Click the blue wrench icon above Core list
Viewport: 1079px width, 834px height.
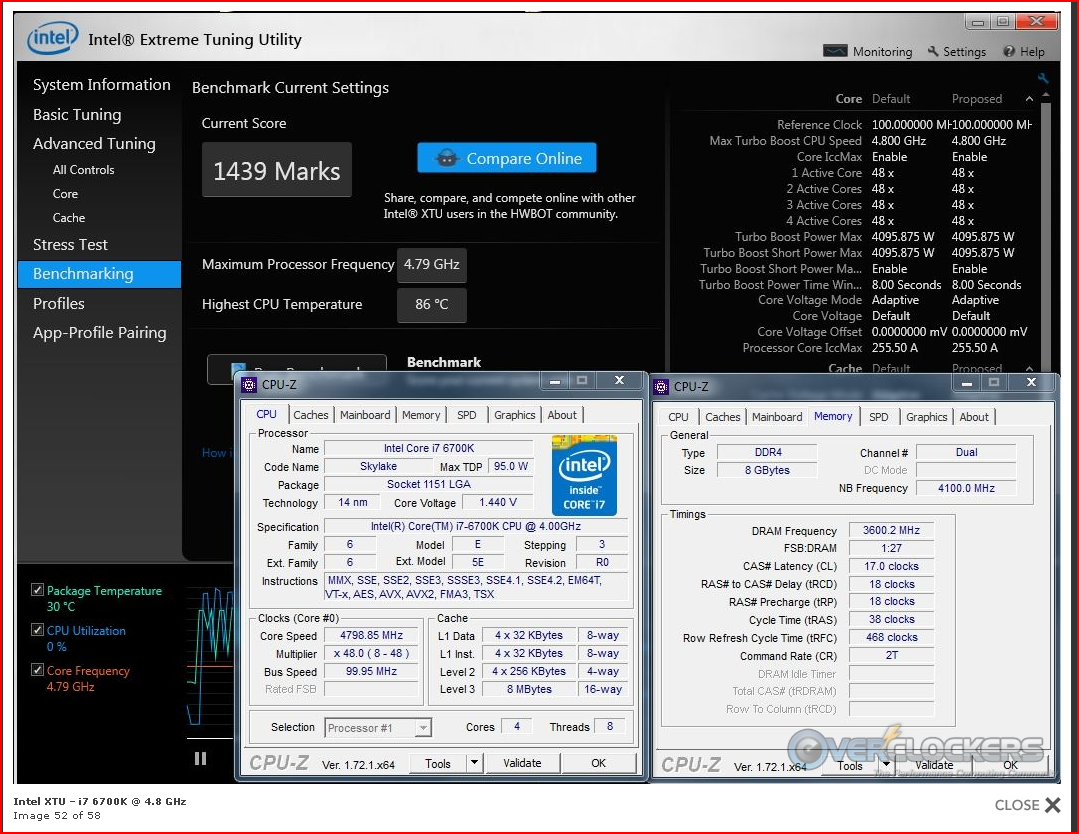tap(1043, 79)
